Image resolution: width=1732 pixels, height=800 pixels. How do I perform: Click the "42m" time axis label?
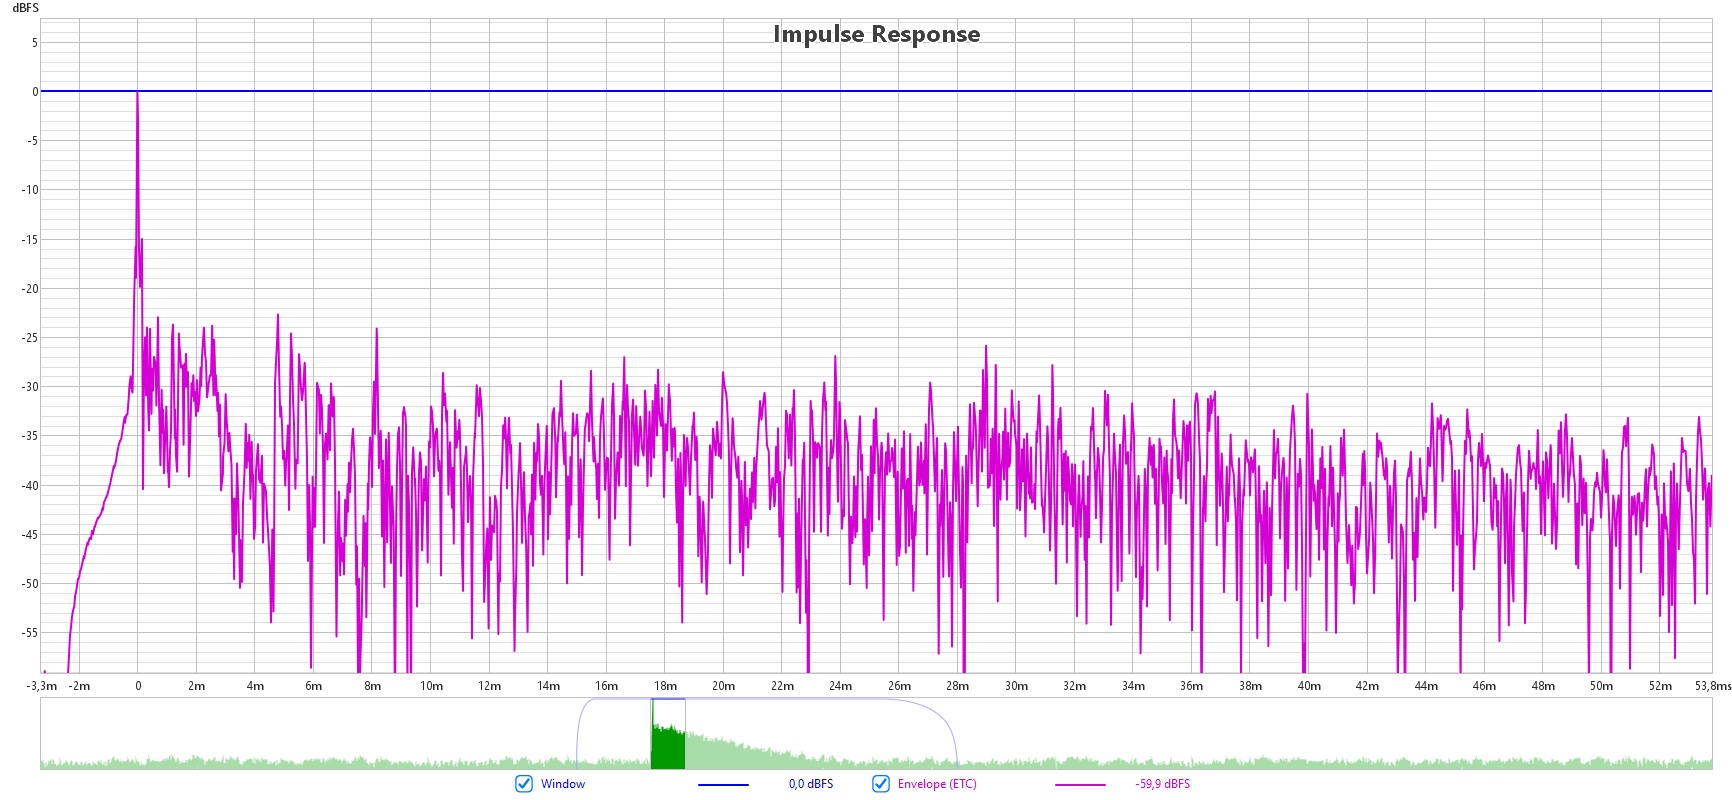coord(1367,686)
